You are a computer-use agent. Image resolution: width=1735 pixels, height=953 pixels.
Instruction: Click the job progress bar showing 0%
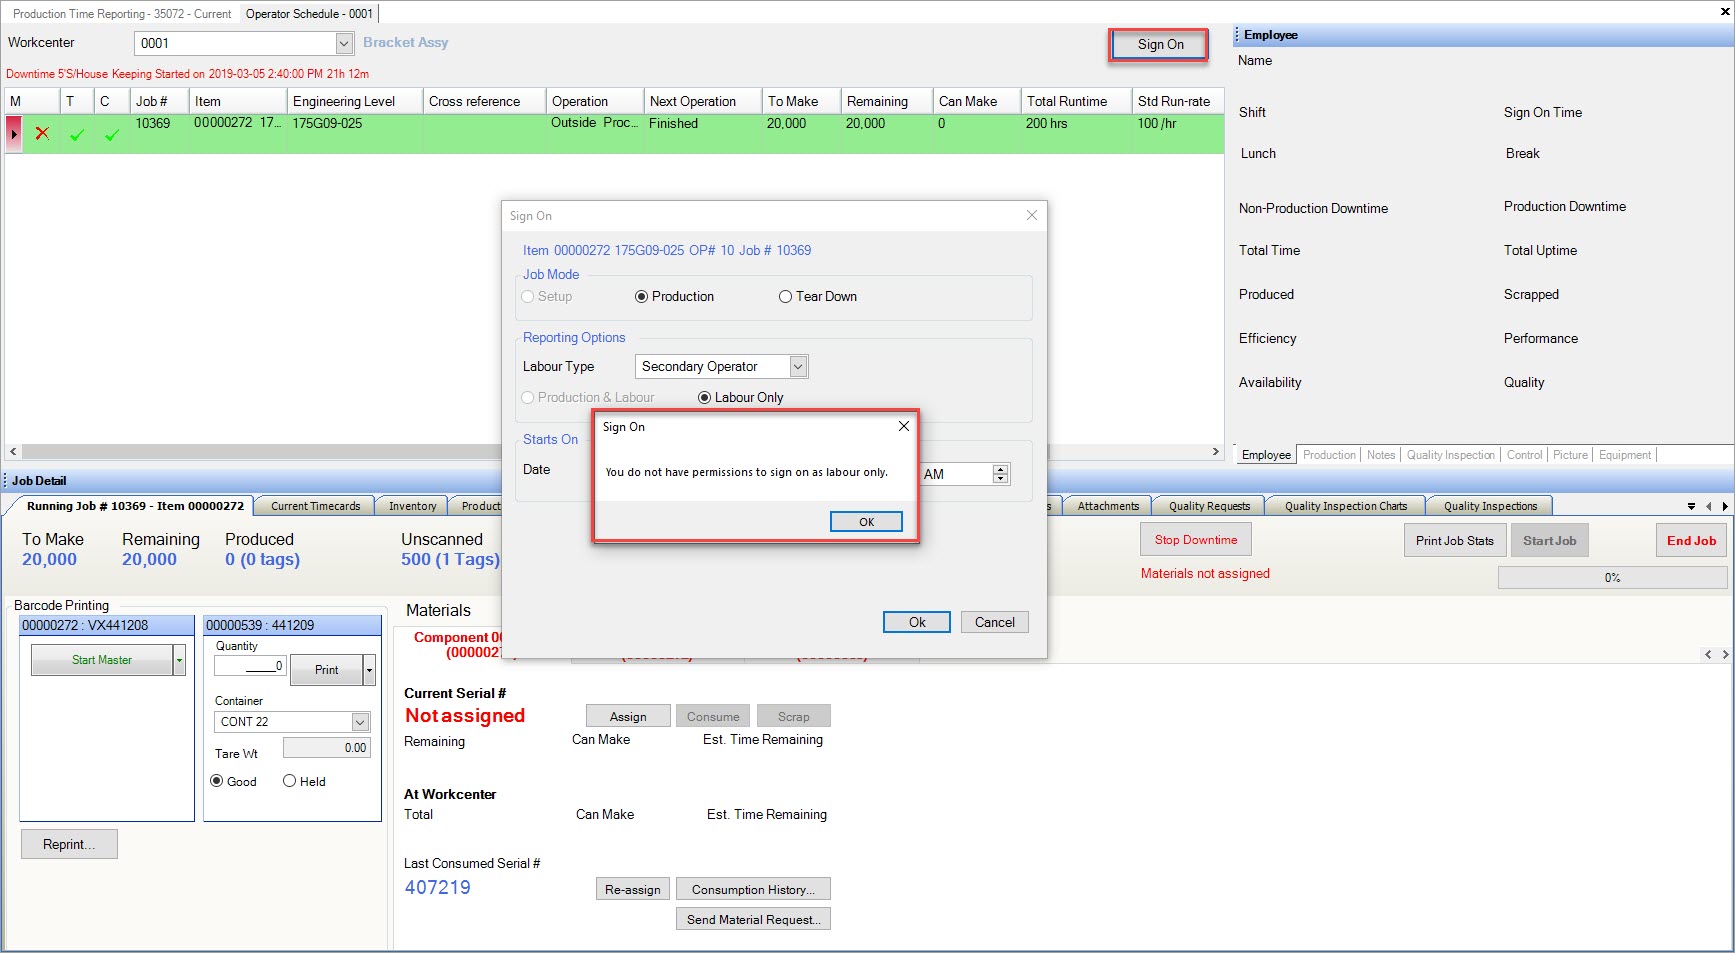tap(1612, 578)
